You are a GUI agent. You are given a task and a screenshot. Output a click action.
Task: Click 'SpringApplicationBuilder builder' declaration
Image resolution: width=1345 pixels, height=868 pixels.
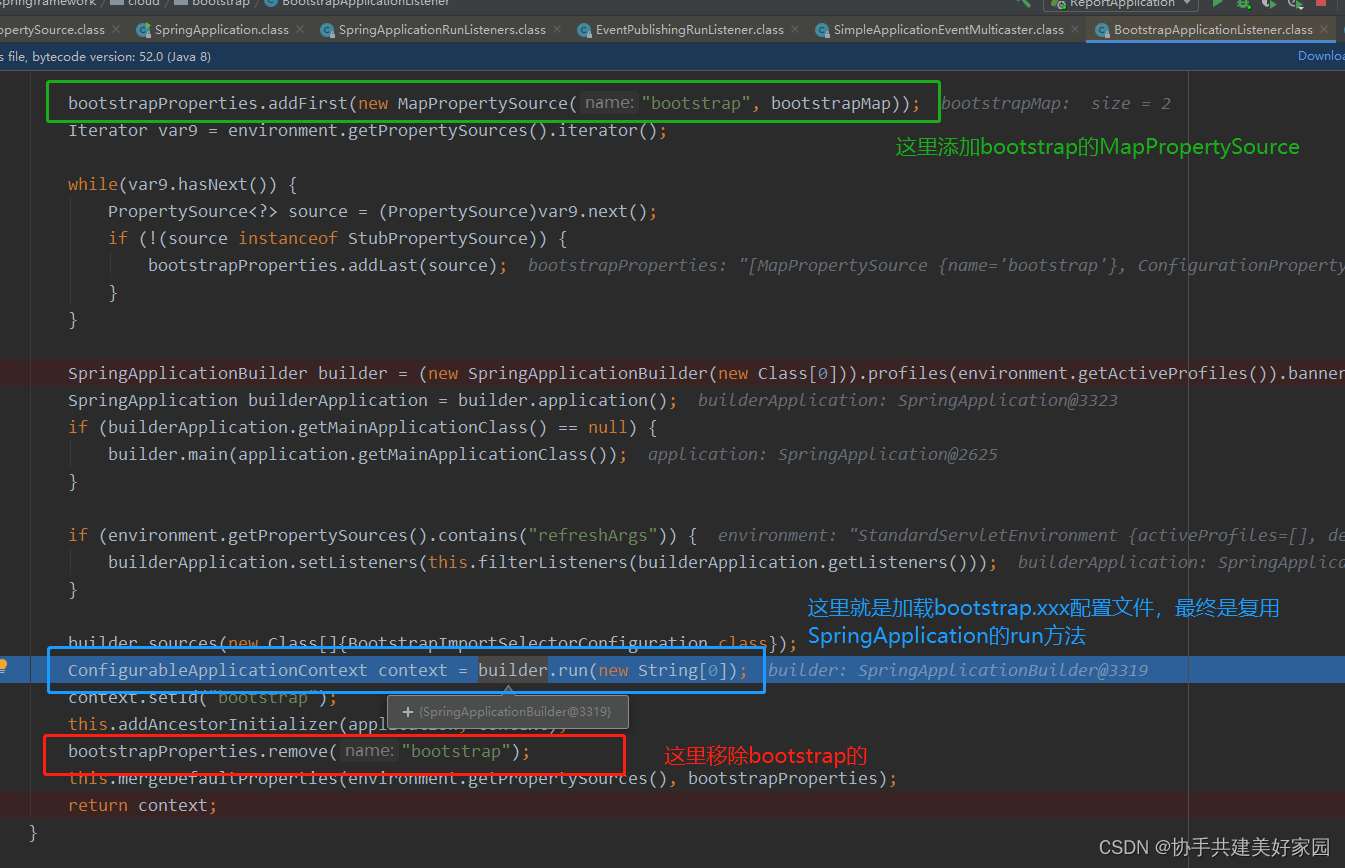[x=228, y=373]
